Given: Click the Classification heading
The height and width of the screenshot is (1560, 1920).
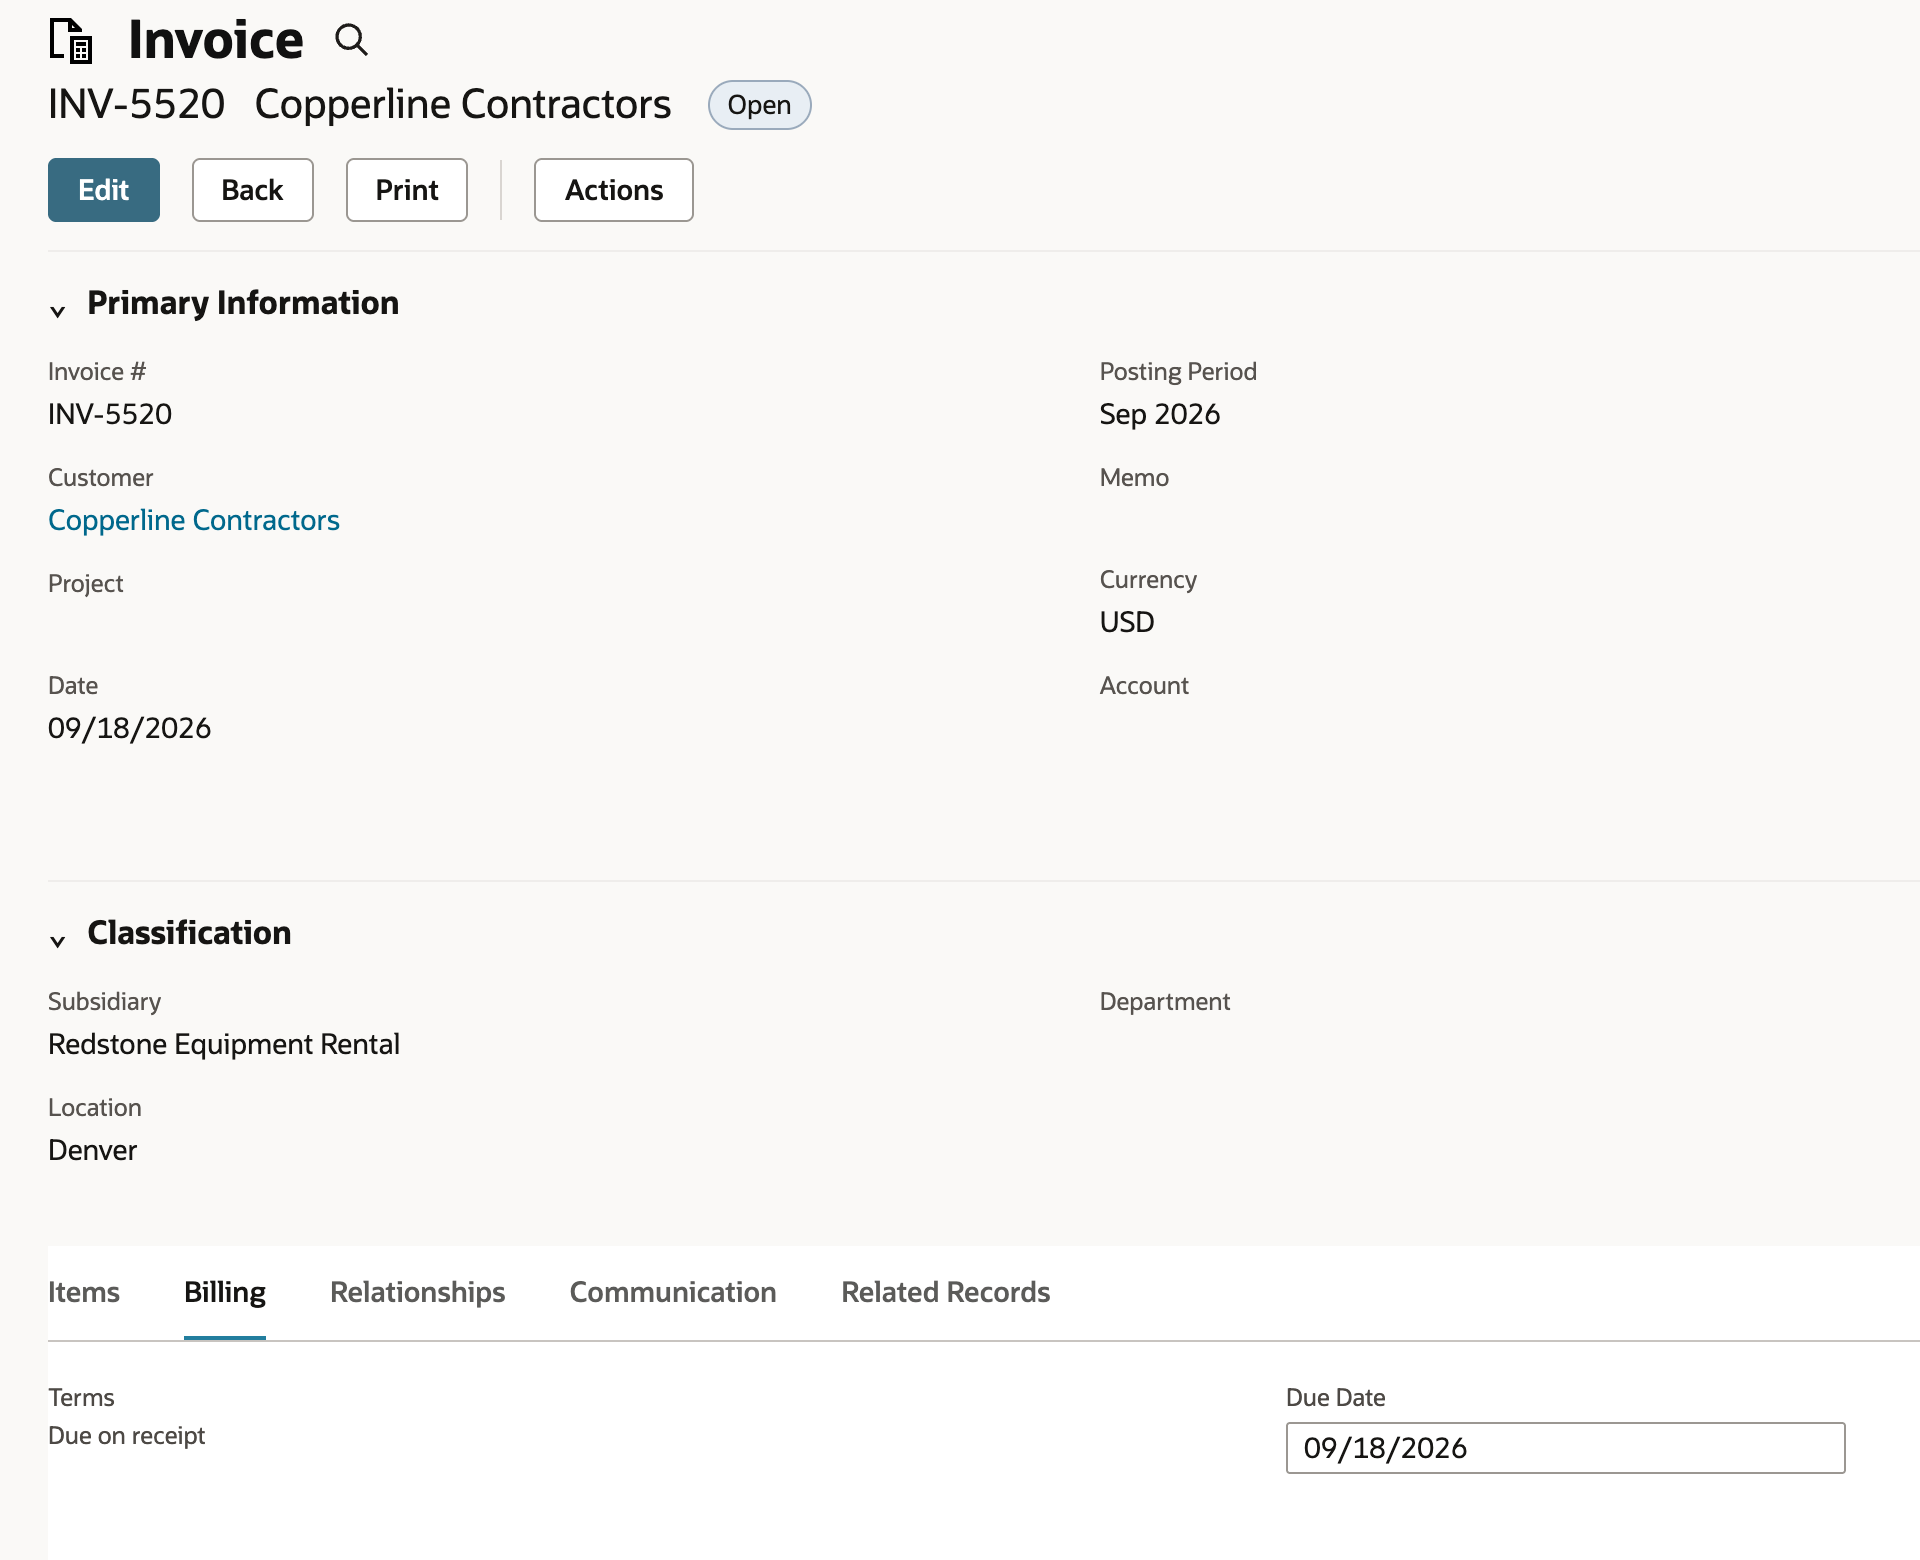Looking at the screenshot, I should (x=190, y=933).
